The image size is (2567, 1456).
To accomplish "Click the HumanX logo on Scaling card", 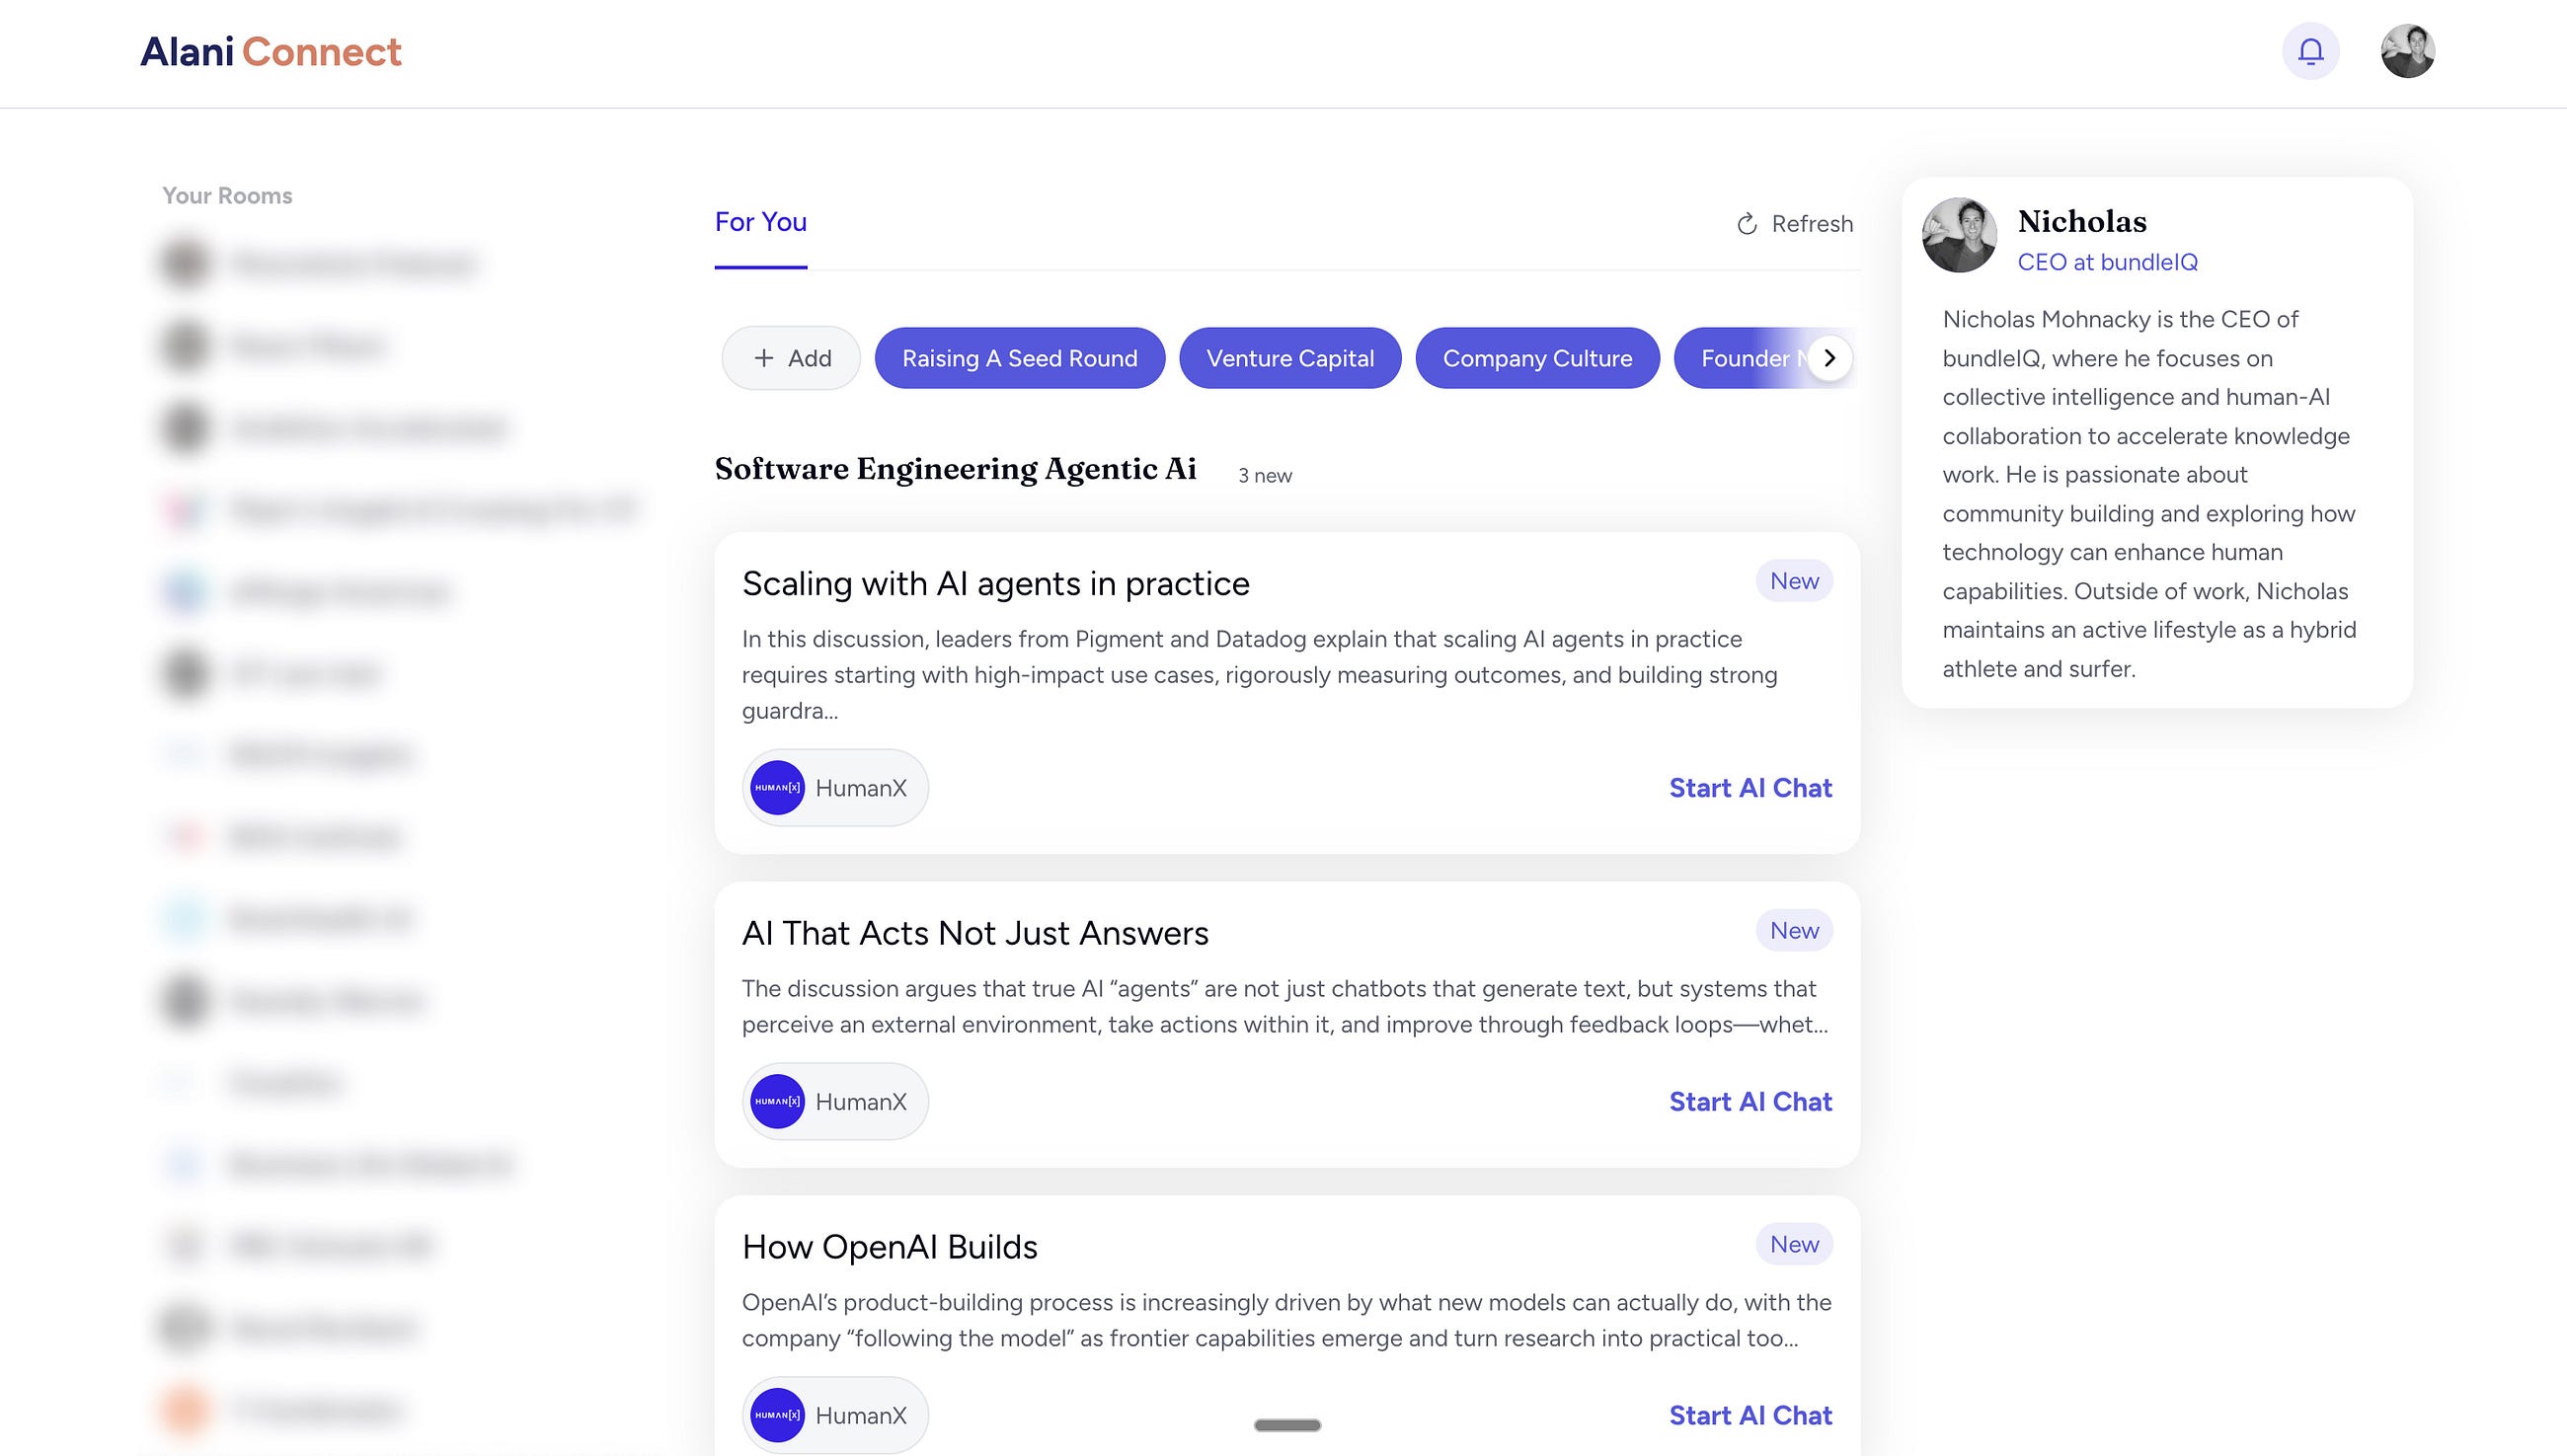I will click(778, 788).
